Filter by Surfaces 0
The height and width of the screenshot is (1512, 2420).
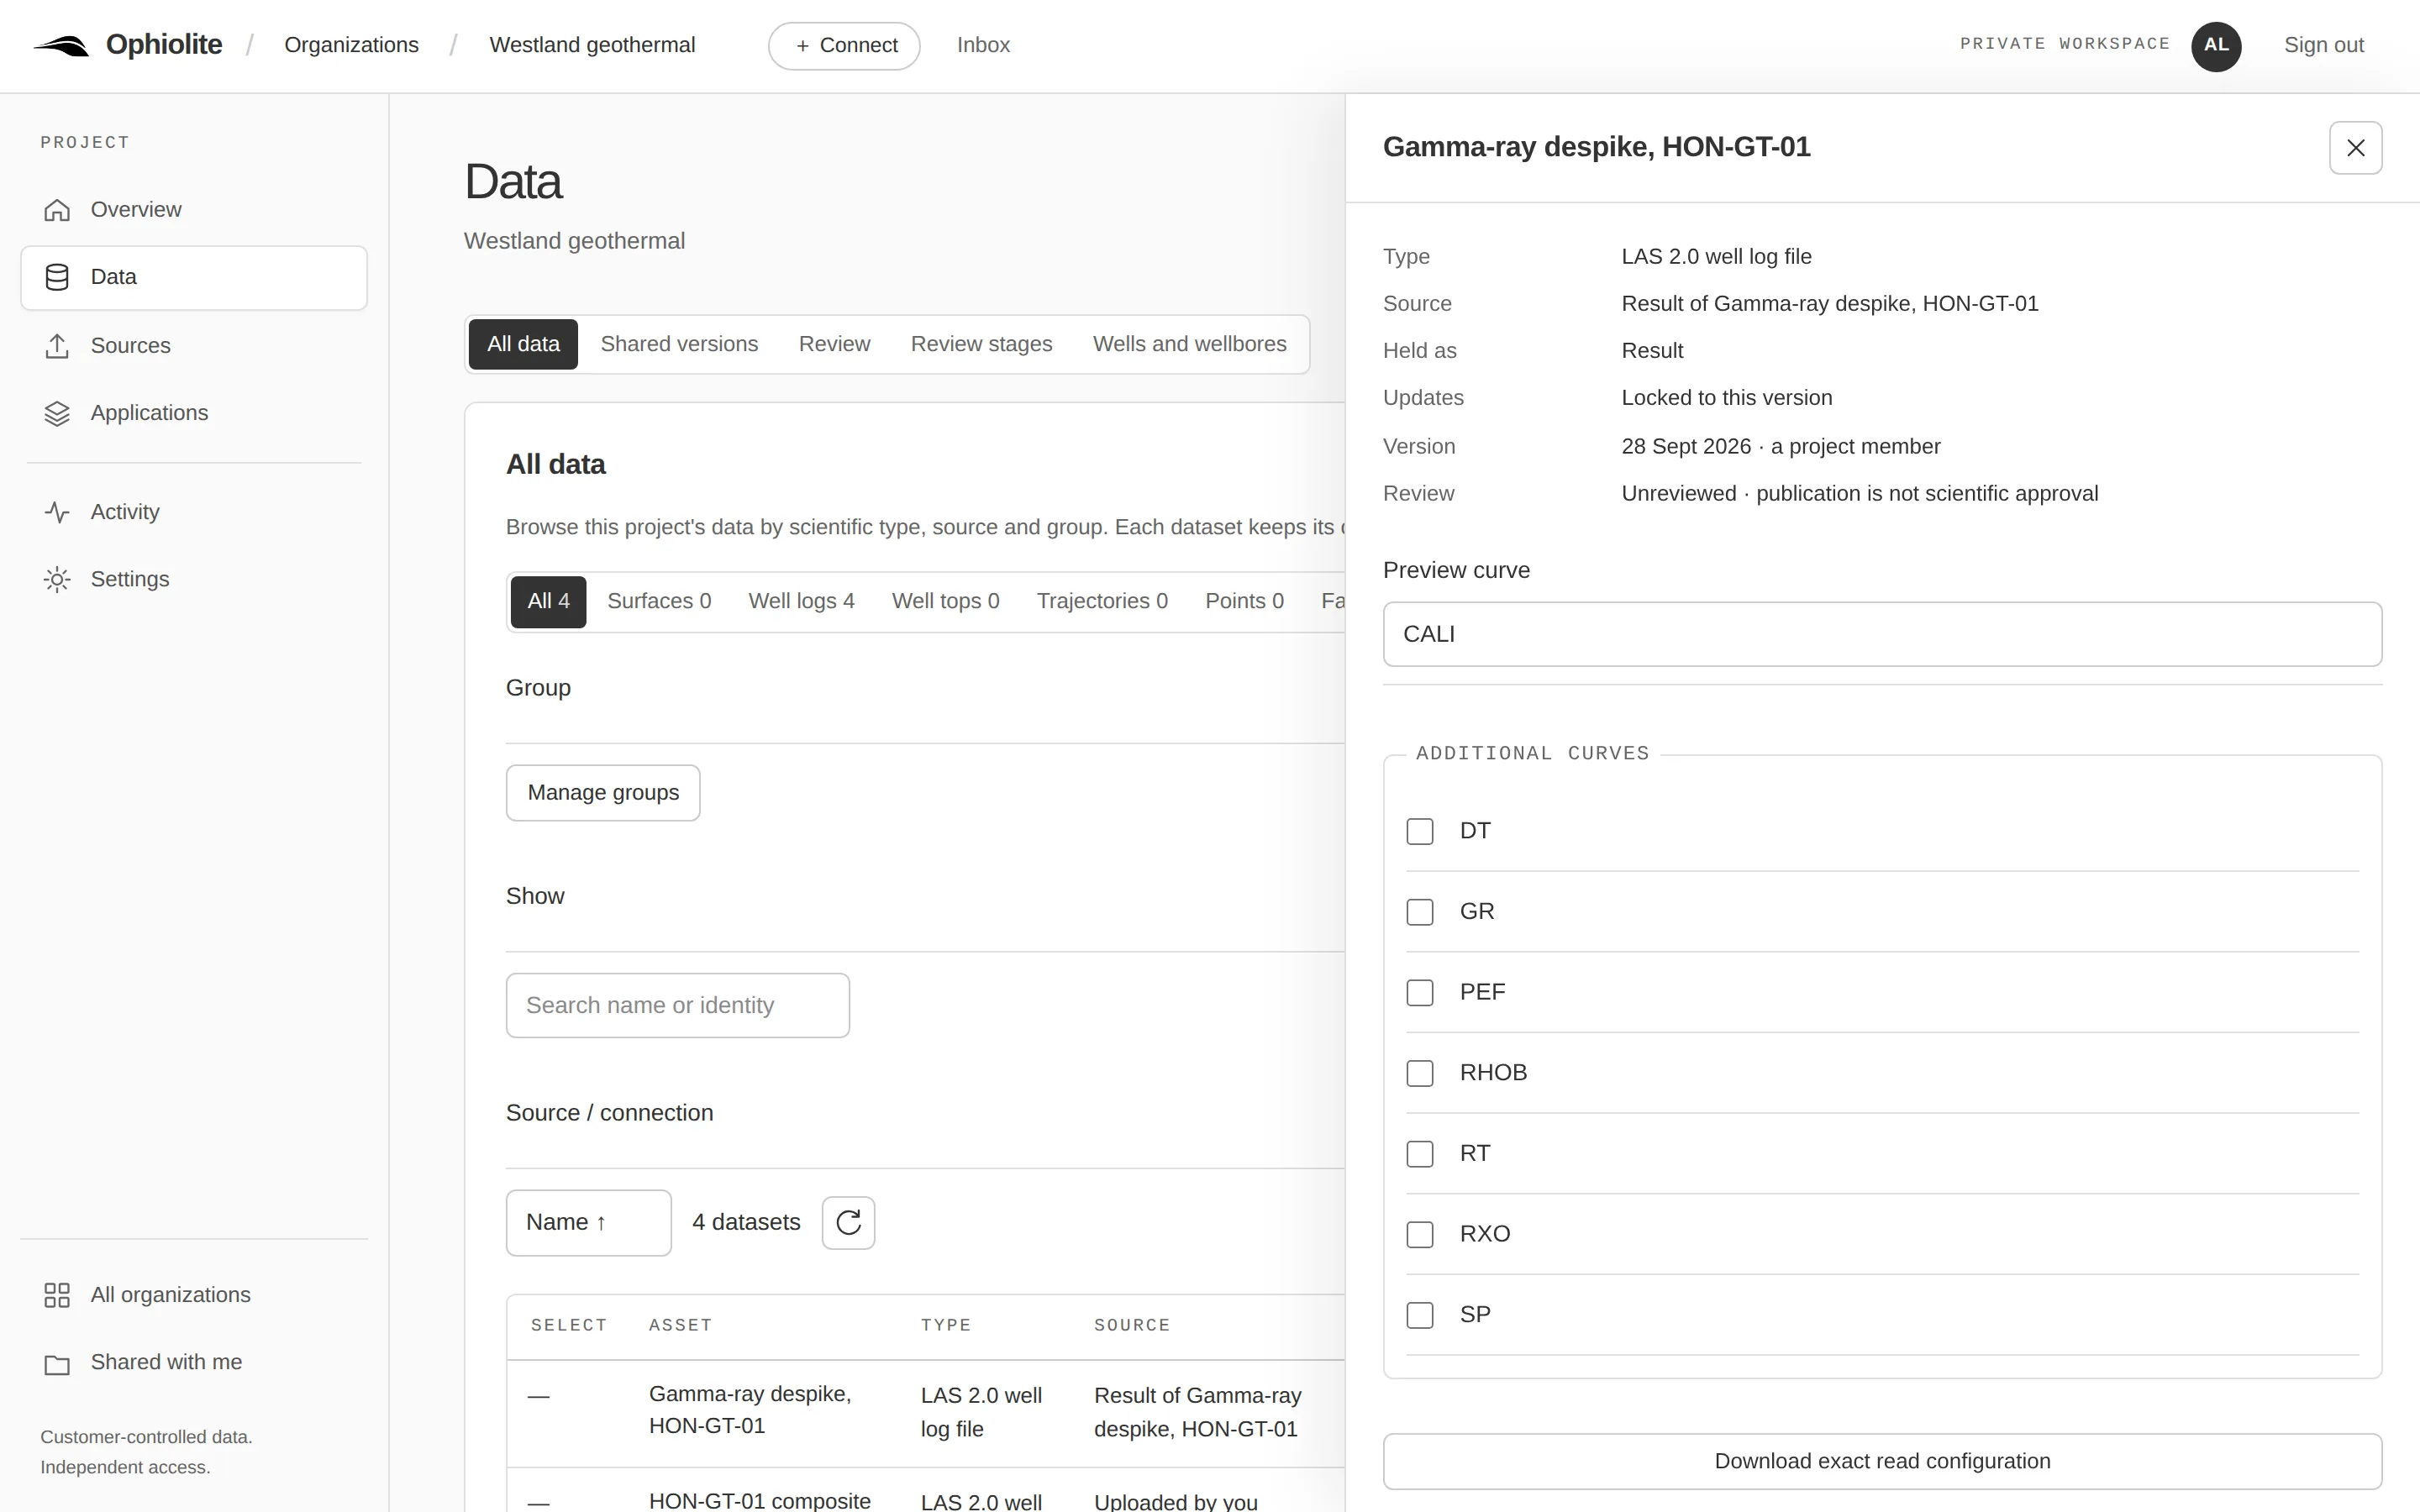pos(659,601)
